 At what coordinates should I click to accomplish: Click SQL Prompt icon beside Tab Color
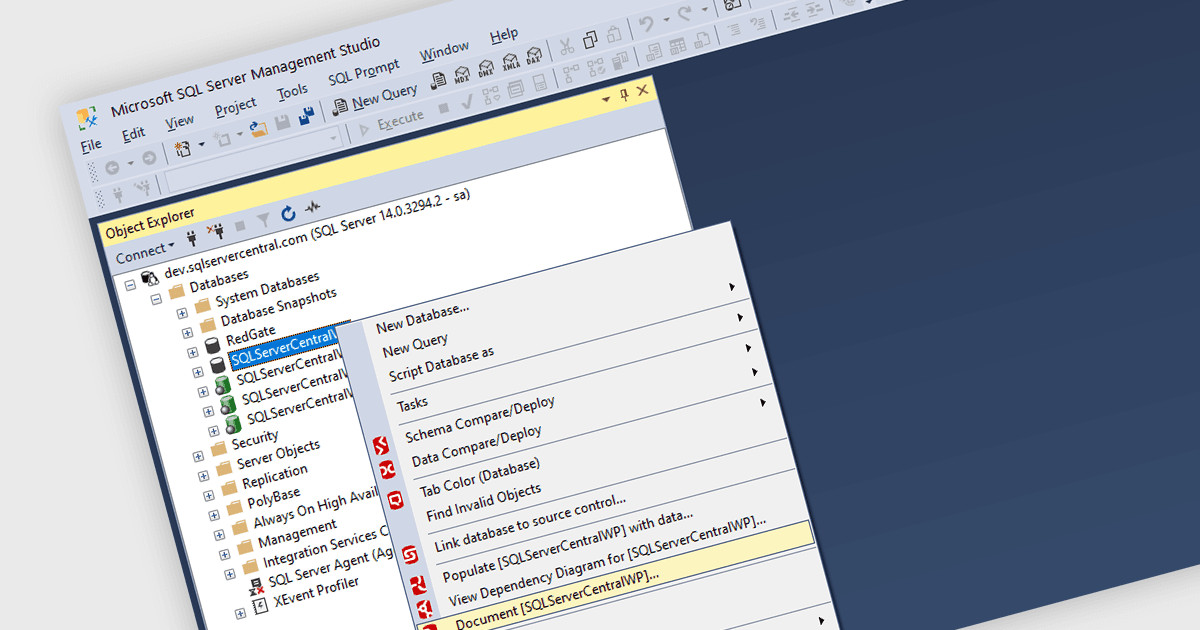[394, 498]
